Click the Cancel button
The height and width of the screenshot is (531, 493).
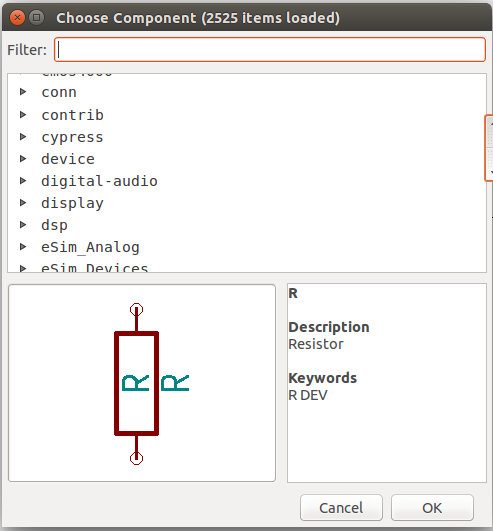tap(341, 508)
